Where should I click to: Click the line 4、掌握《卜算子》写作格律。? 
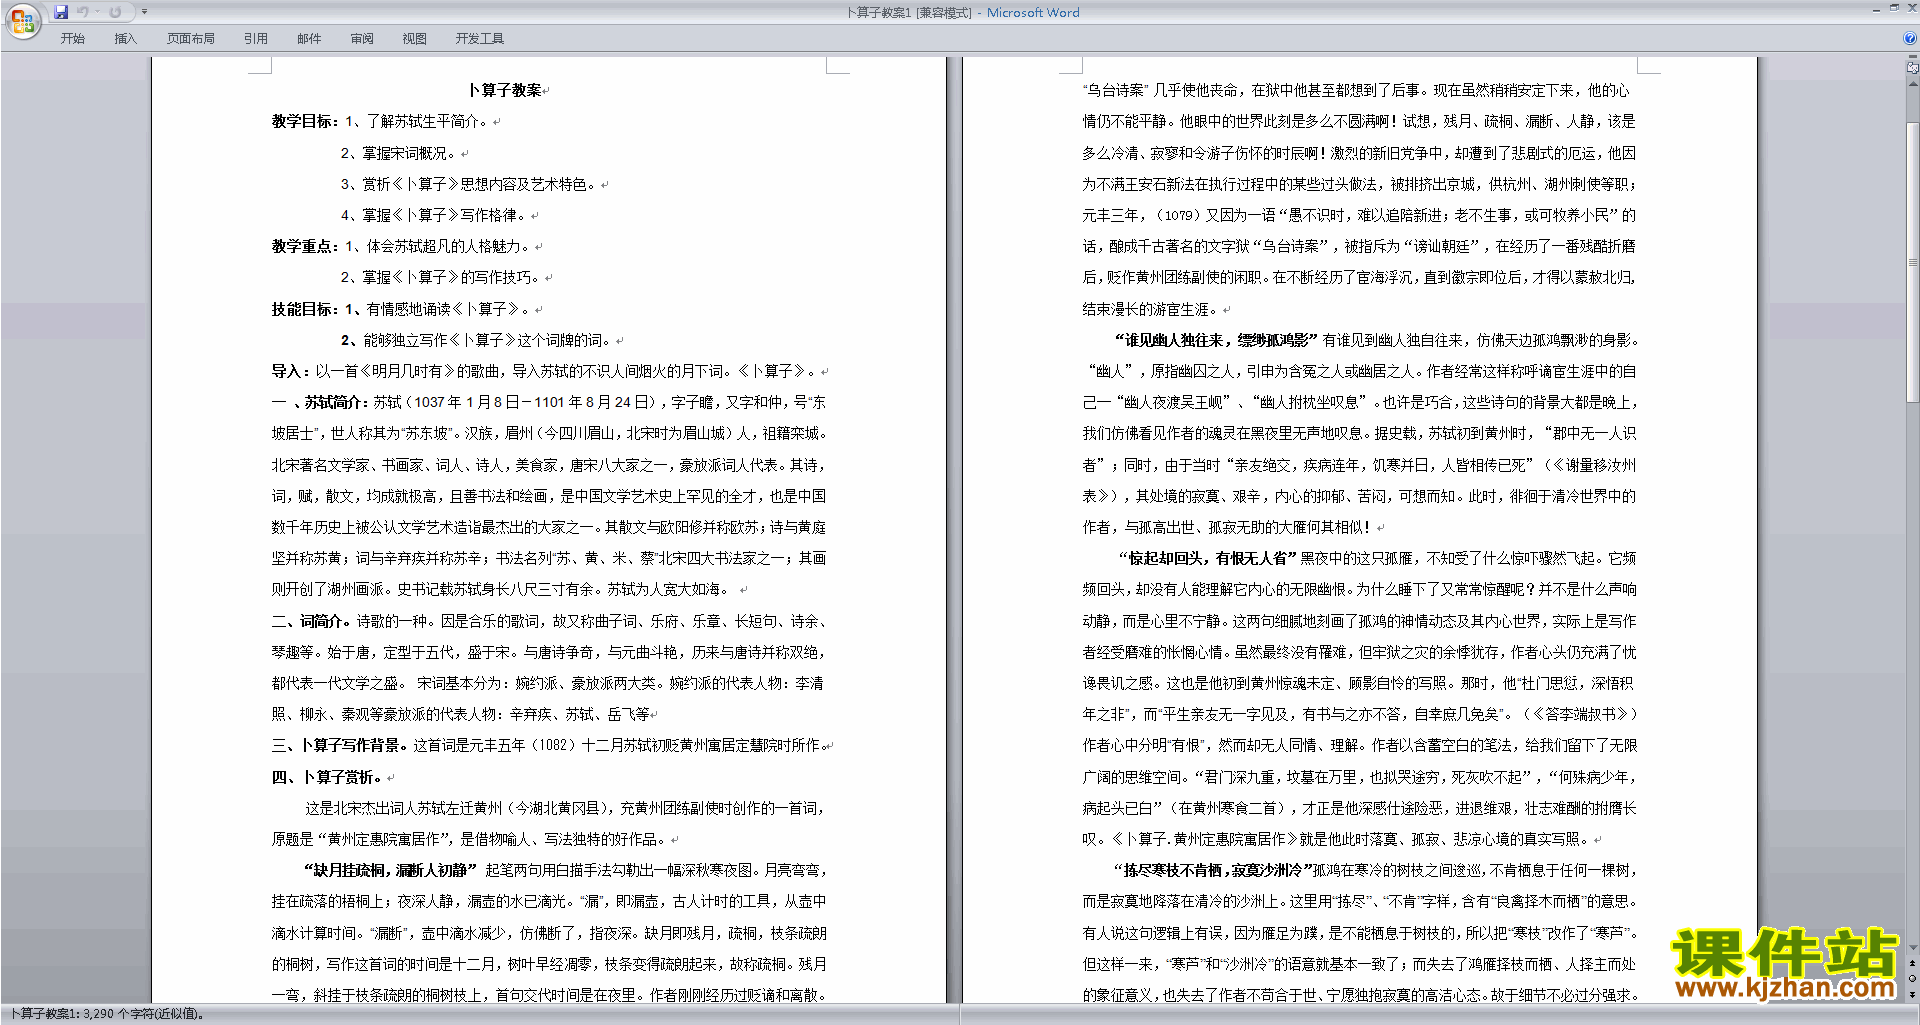click(432, 215)
